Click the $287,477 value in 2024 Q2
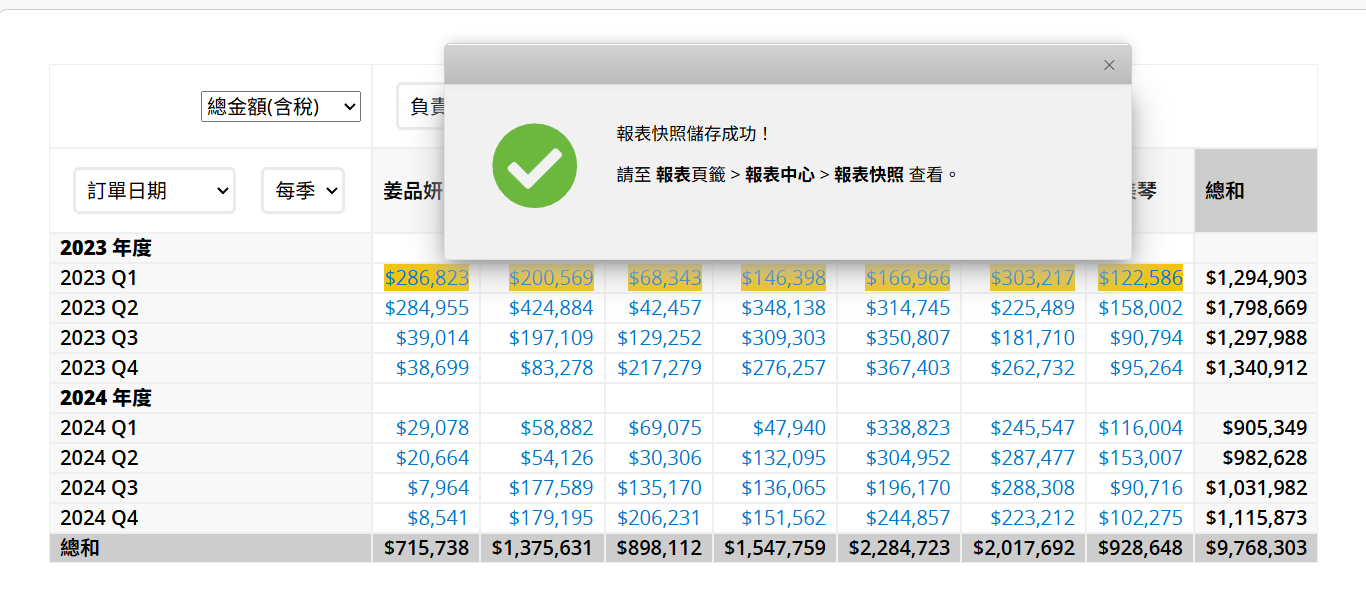Image resolution: width=1366 pixels, height=606 pixels. click(1032, 458)
